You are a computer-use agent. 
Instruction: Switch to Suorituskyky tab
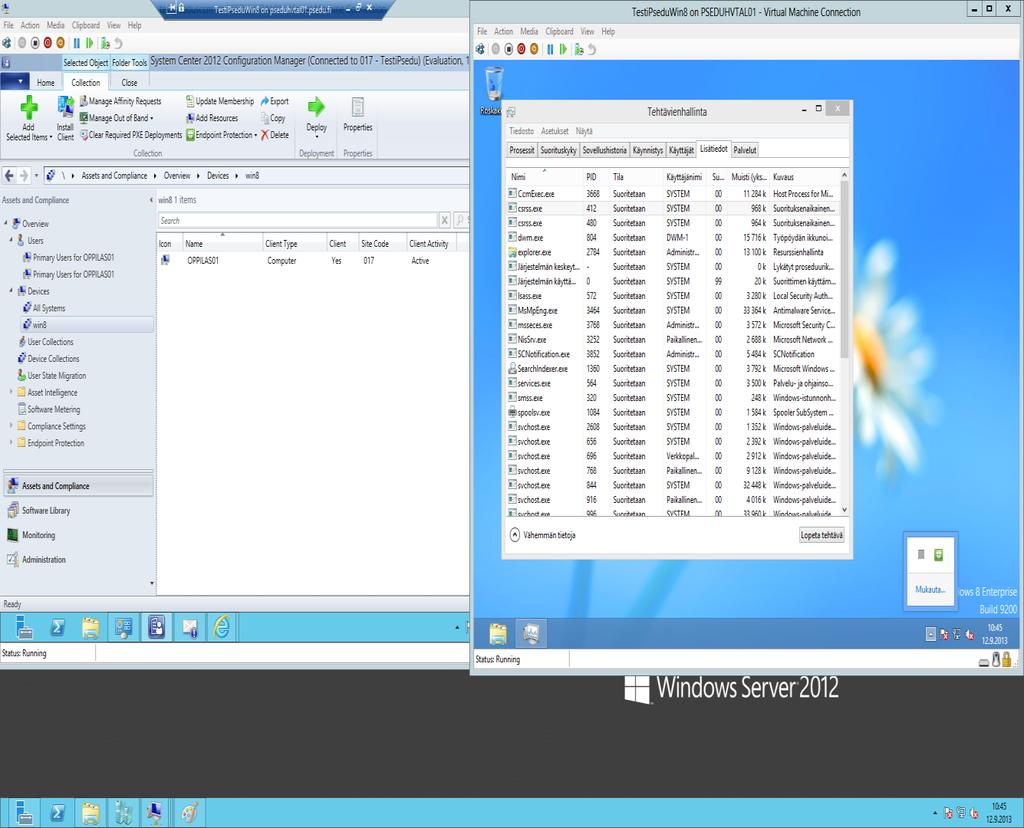coord(558,150)
